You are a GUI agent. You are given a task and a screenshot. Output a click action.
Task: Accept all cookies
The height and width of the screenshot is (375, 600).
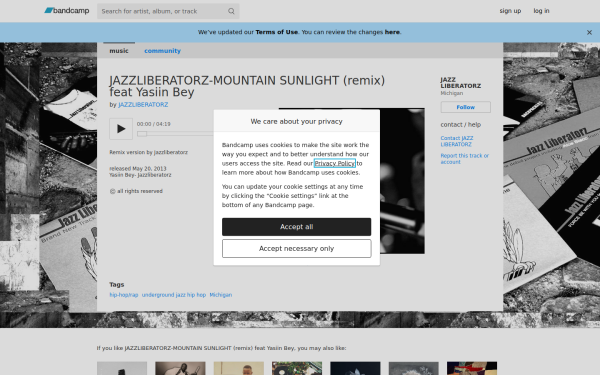296,227
